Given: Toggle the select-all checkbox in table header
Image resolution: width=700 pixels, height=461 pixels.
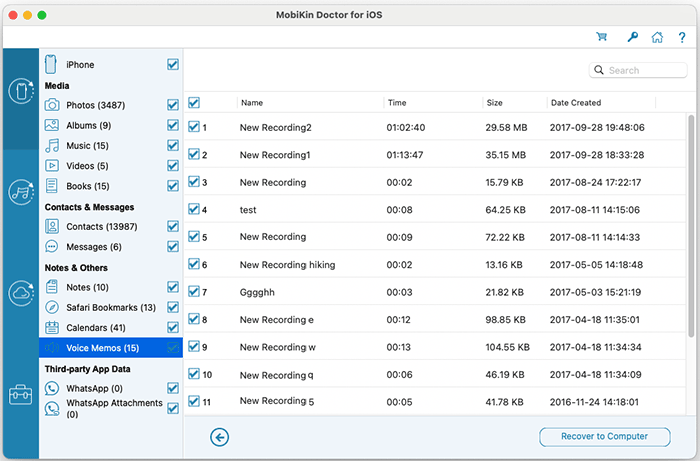Looking at the screenshot, I should pyautogui.click(x=194, y=102).
